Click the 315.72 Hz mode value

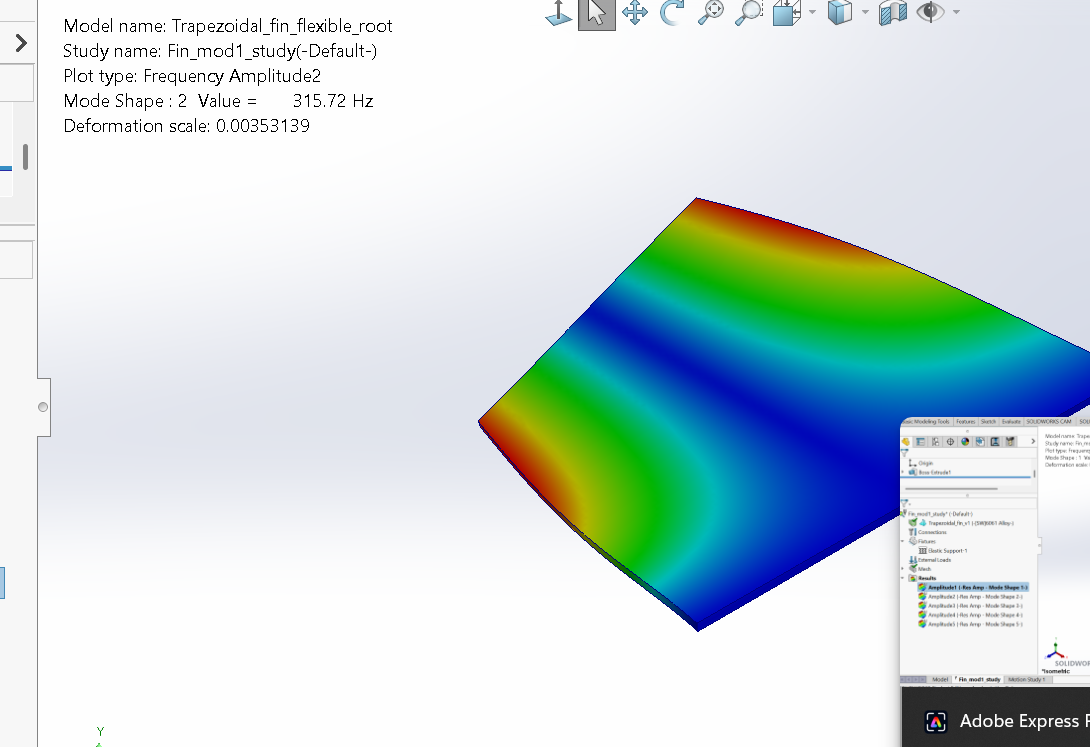(332, 101)
